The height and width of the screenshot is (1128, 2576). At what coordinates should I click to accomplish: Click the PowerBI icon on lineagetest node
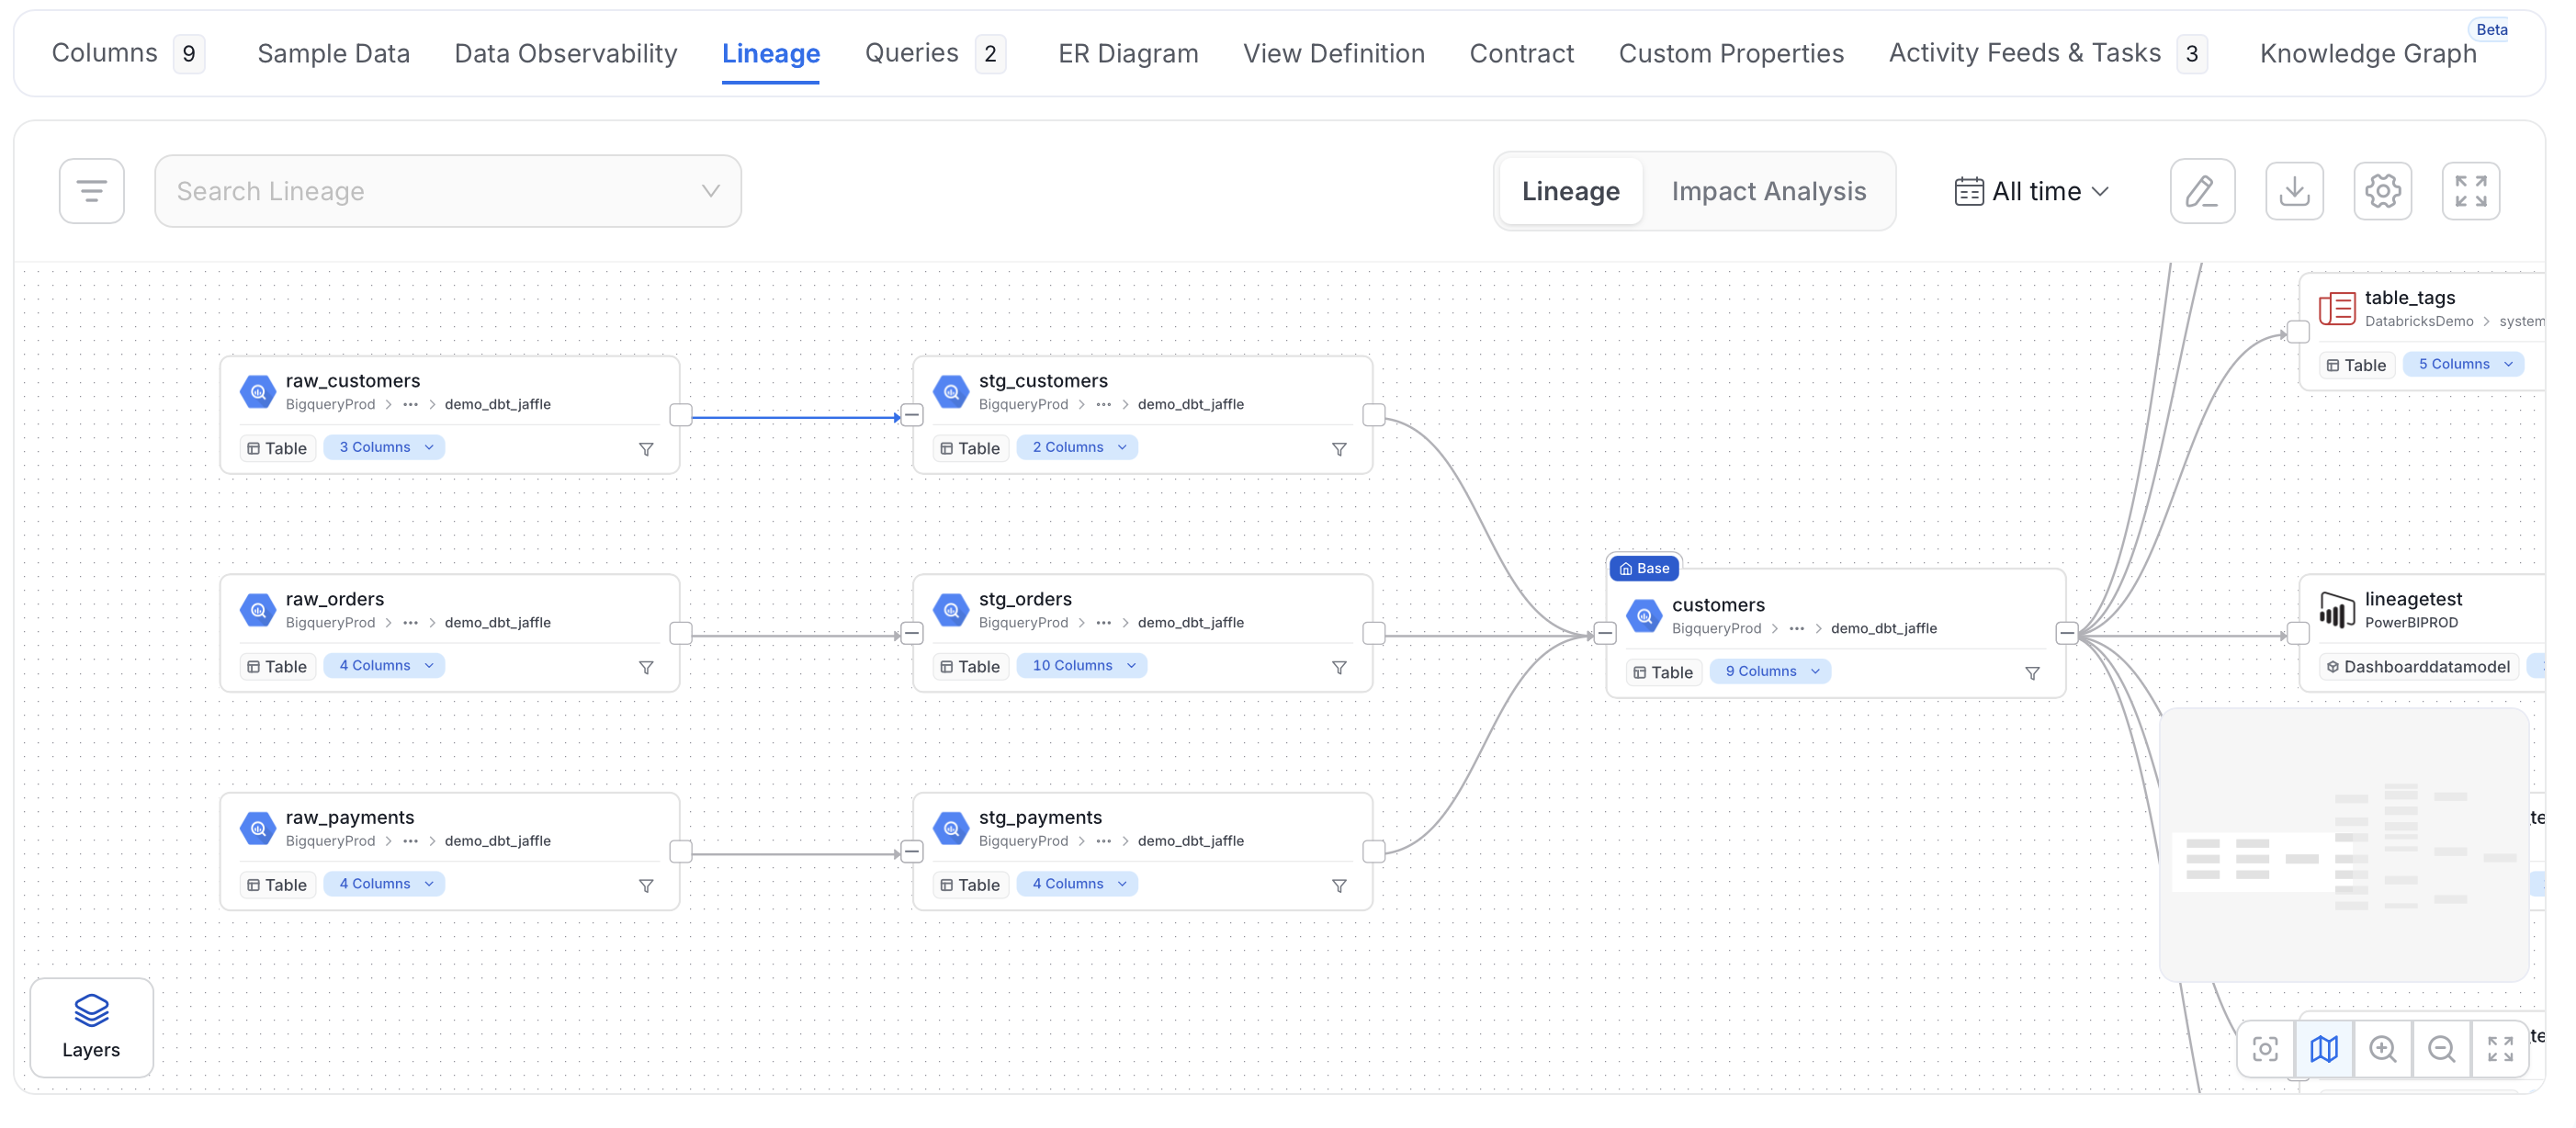[x=2337, y=609]
